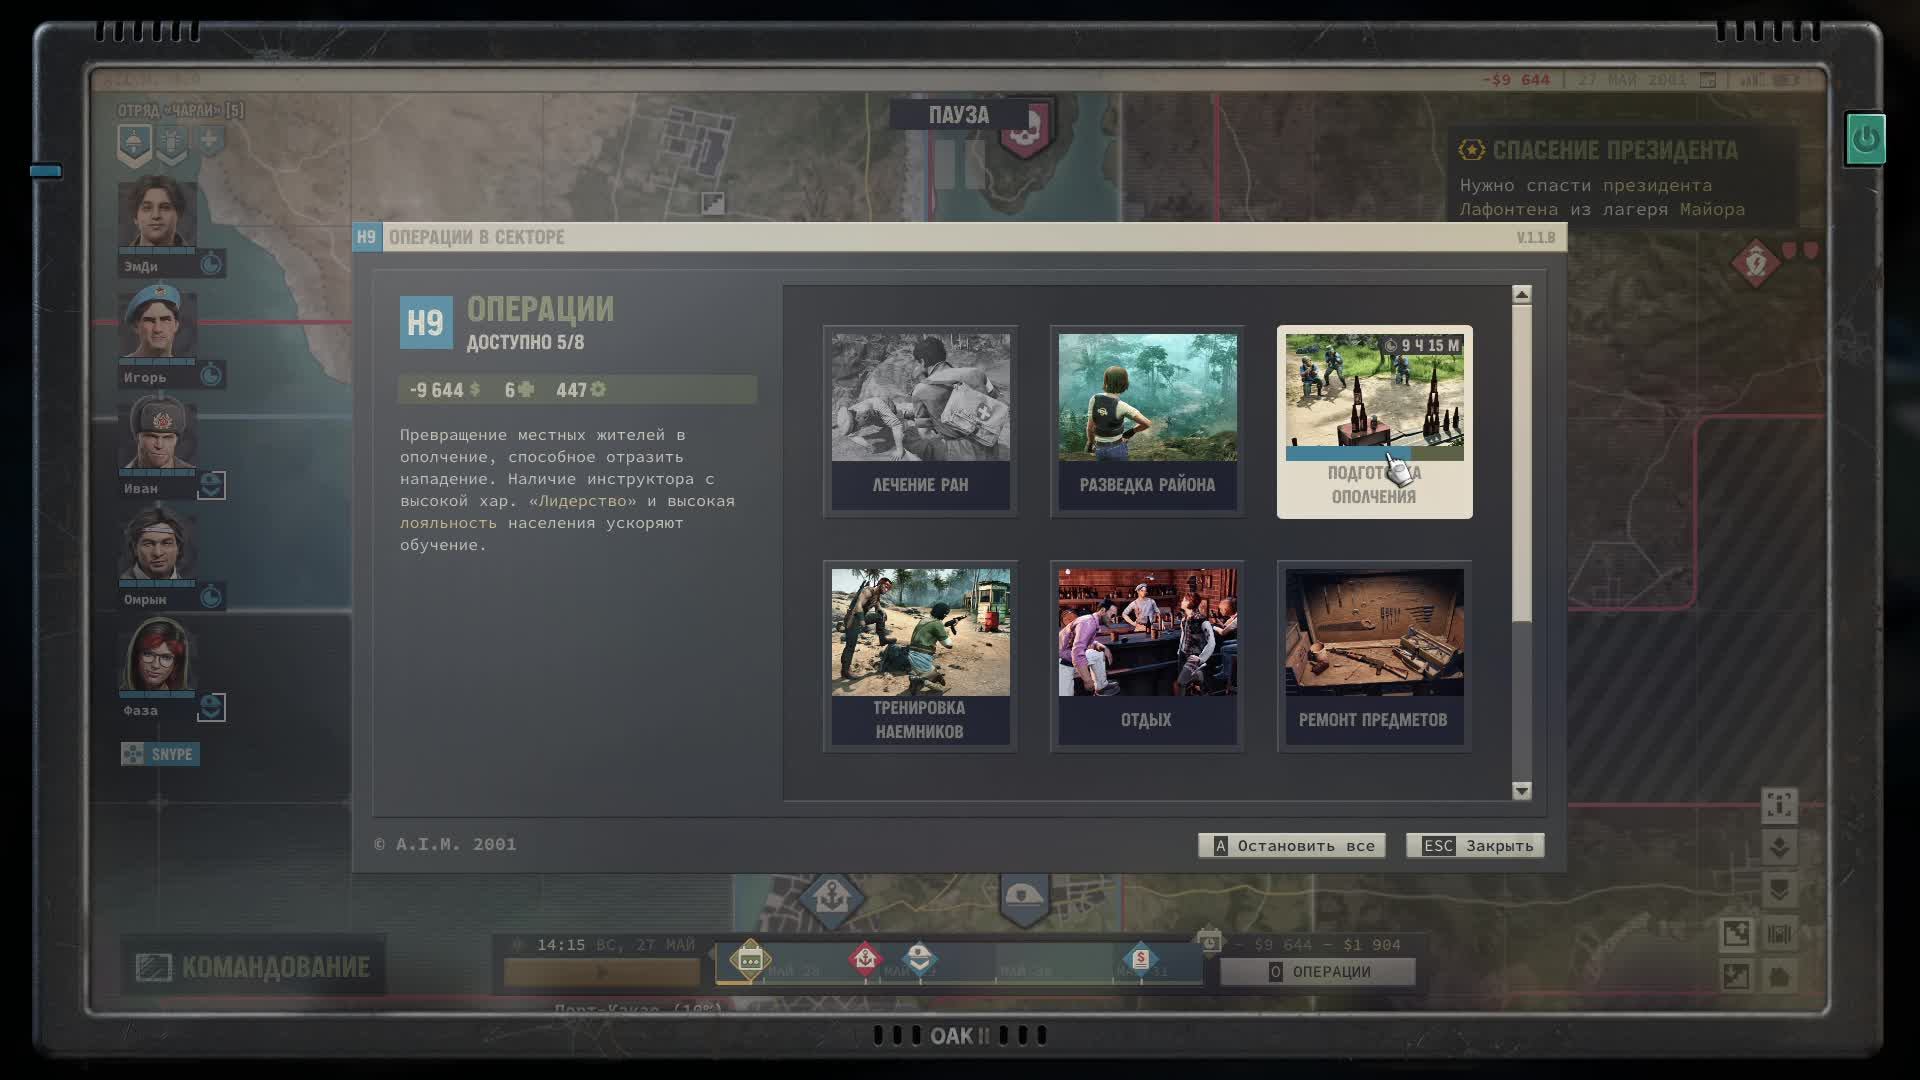Click the yellow calendar event timeline marker
The width and height of the screenshot is (1920, 1080).
(x=749, y=959)
